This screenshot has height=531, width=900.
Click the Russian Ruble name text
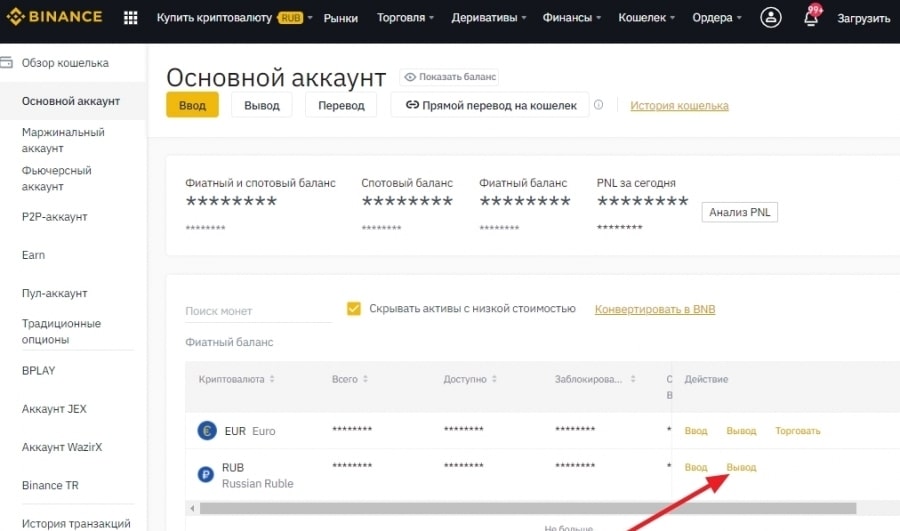coord(258,483)
